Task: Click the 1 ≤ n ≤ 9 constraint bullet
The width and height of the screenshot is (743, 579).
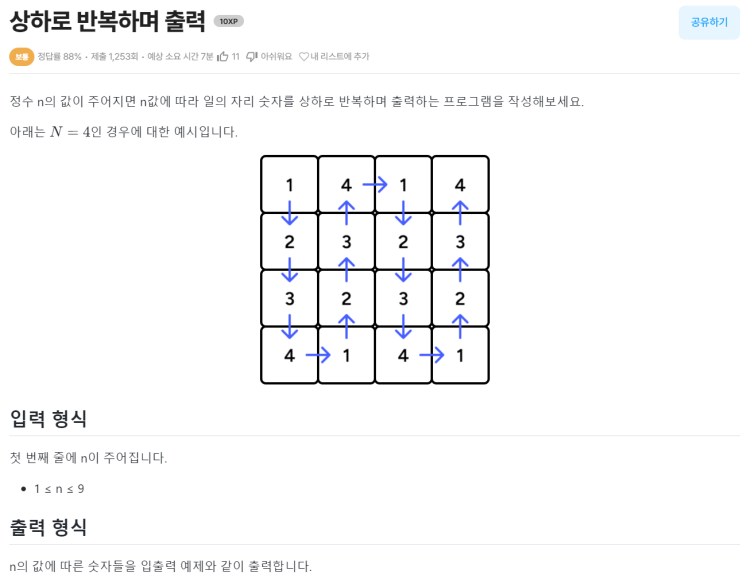Action: (x=59, y=489)
